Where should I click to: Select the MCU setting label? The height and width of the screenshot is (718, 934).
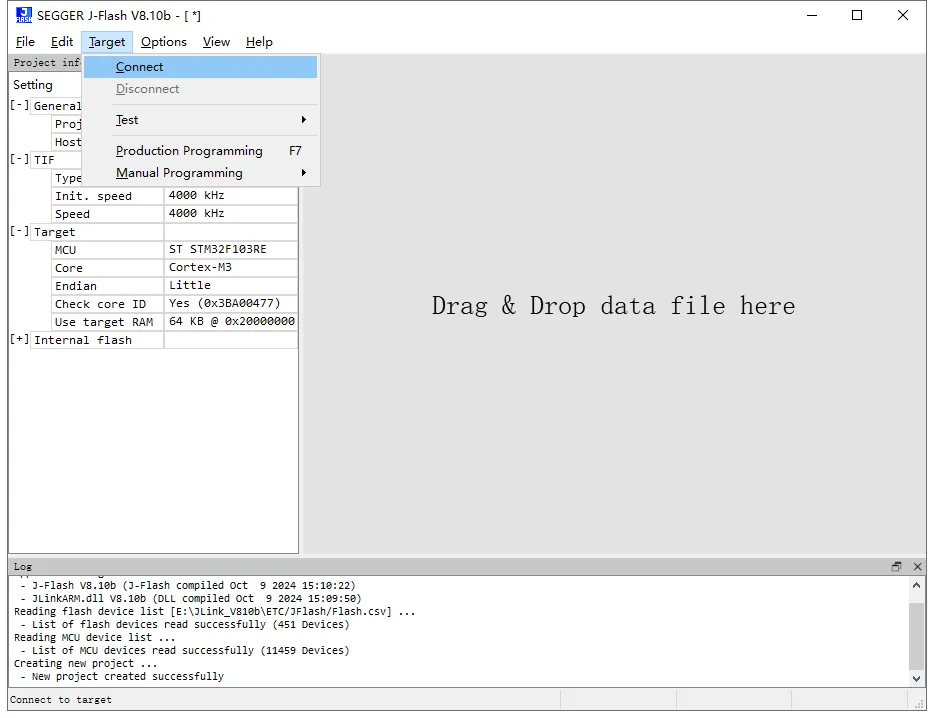click(108, 250)
